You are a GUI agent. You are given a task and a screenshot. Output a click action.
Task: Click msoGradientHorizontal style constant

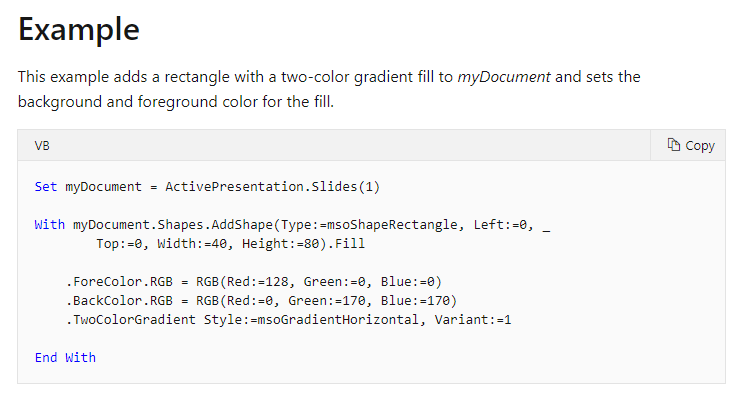[338, 320]
